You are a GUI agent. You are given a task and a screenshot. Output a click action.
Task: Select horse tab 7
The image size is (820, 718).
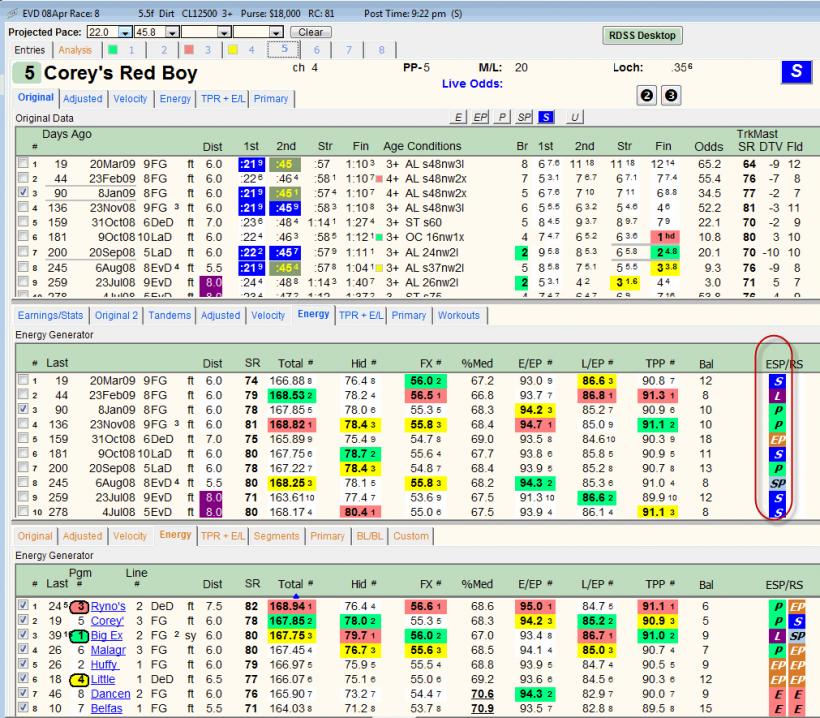(x=348, y=50)
